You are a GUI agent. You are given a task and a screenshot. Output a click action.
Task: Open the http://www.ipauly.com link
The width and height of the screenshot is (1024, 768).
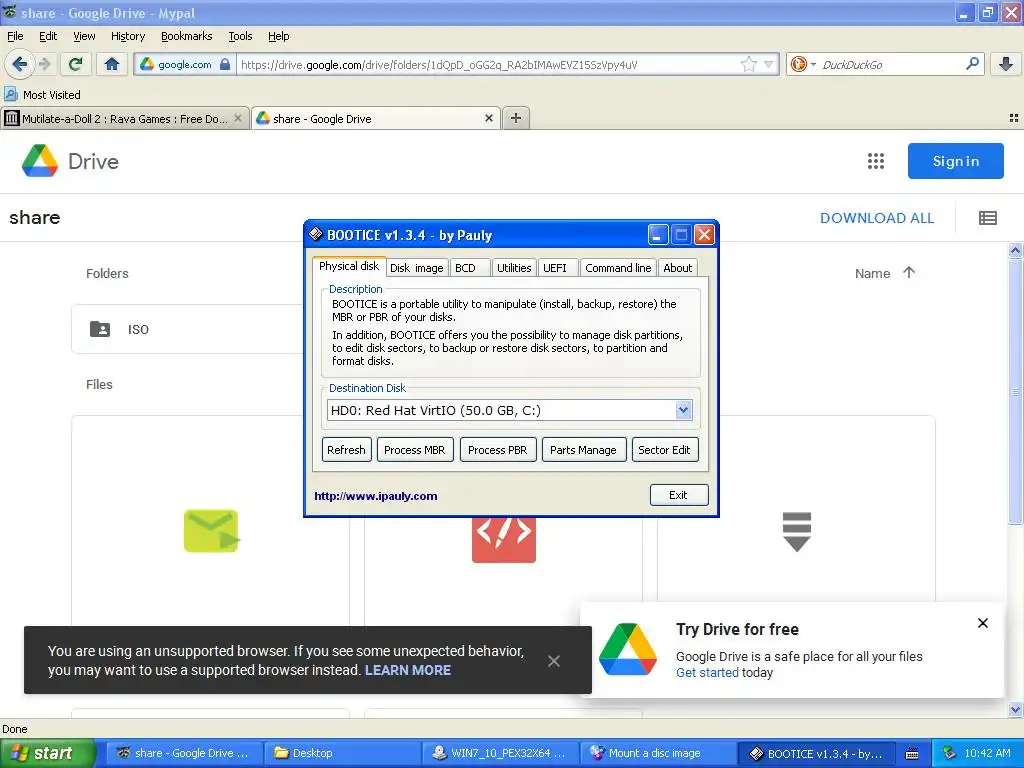point(376,496)
